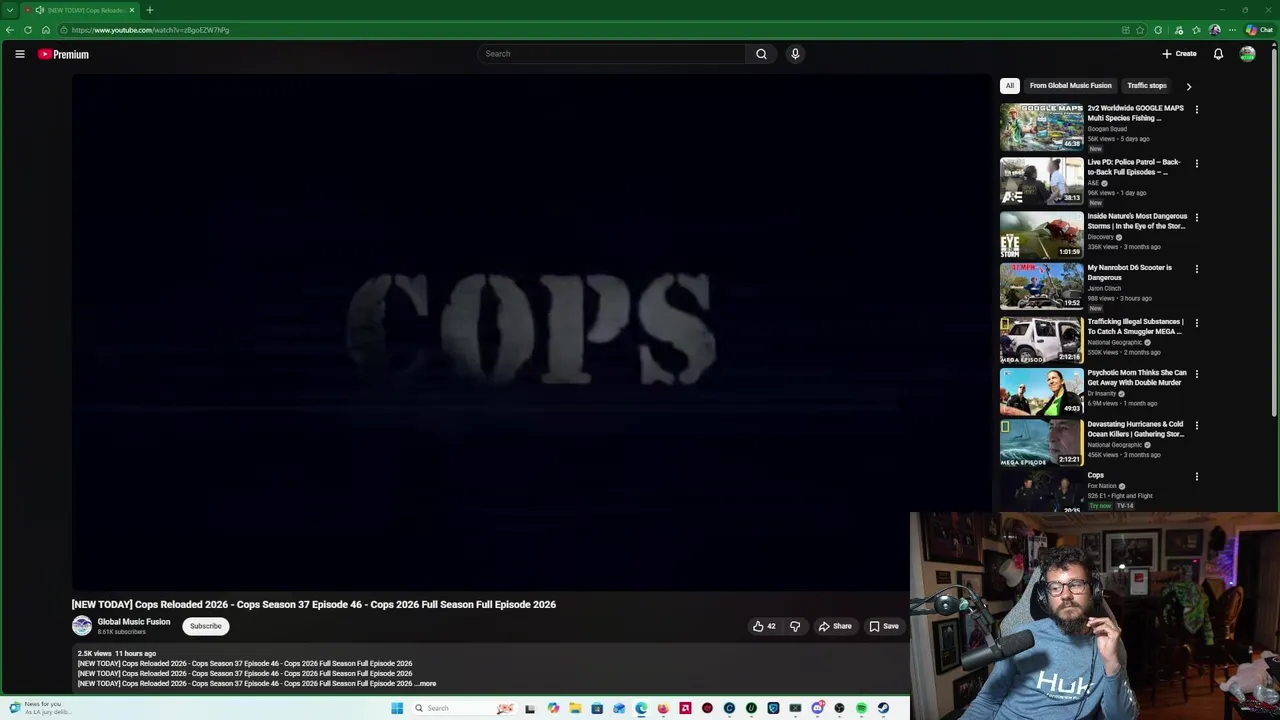This screenshot has width=1280, height=720.
Task: Open the tab actions dropdown chevron
Action: (9, 10)
